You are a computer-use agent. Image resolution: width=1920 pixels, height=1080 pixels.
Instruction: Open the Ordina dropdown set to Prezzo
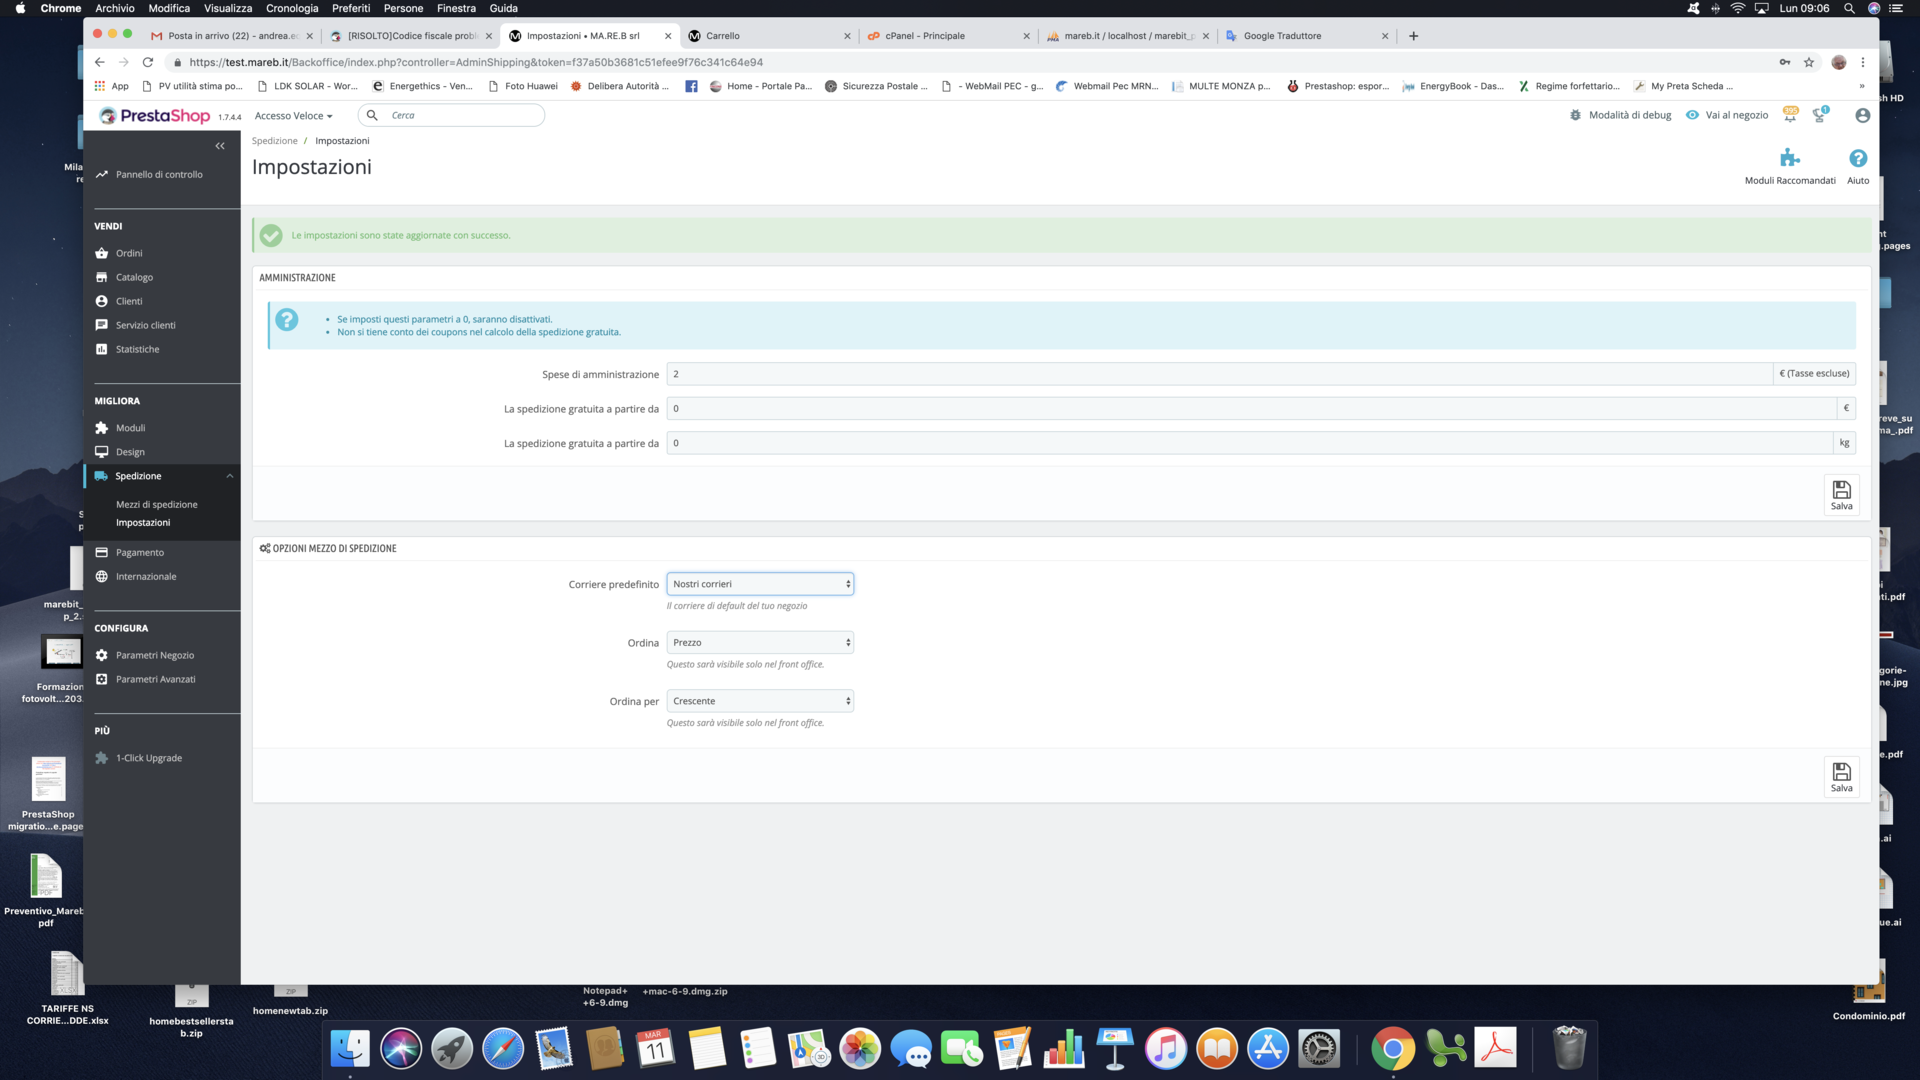coord(760,643)
